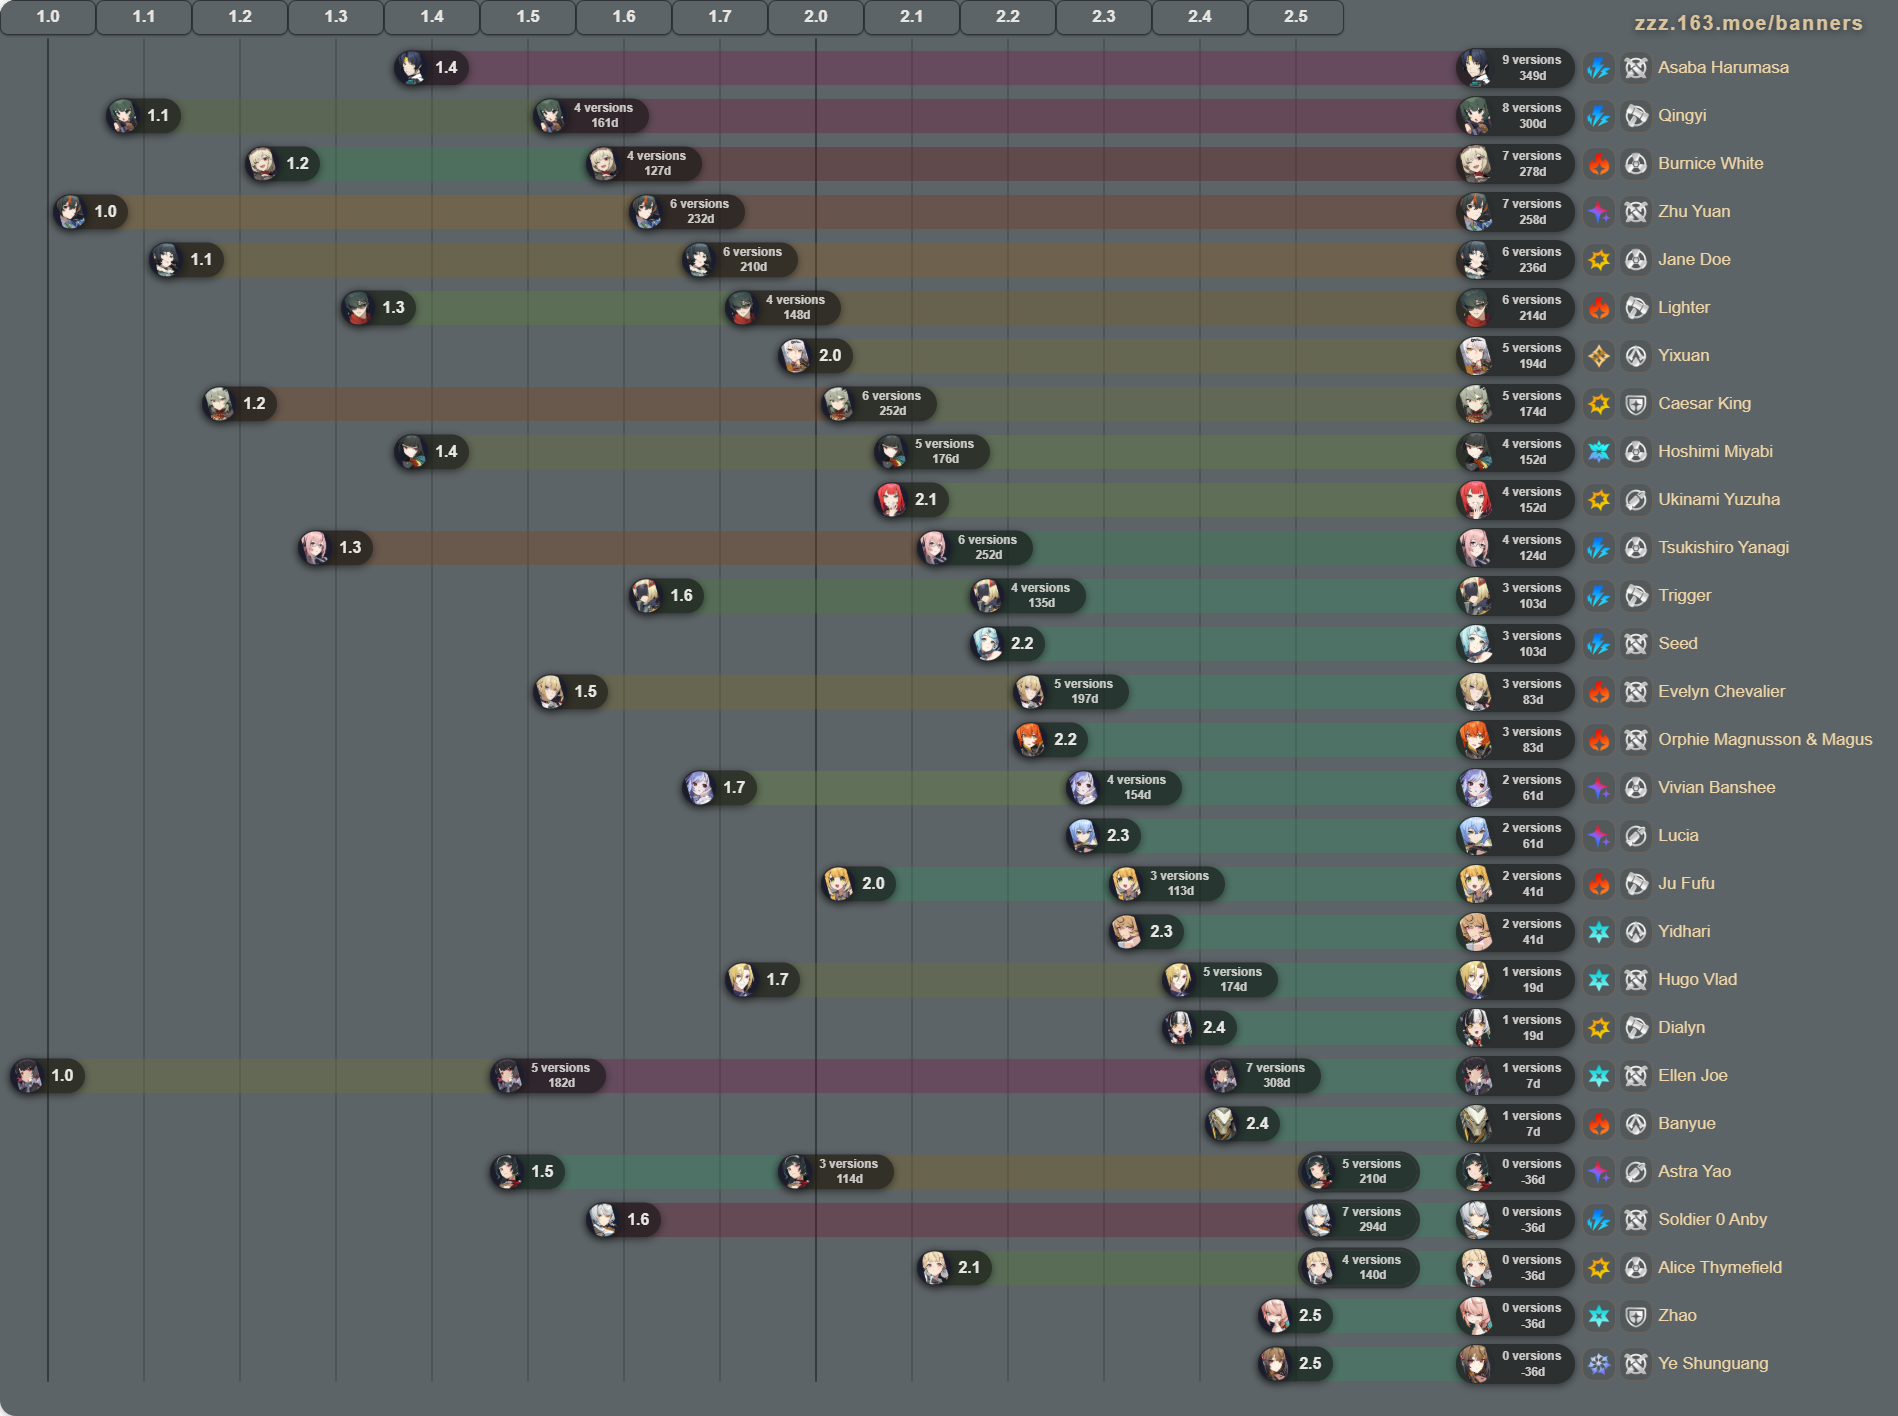
Task: Select the fire element icon beside Lighter
Action: click(1599, 308)
